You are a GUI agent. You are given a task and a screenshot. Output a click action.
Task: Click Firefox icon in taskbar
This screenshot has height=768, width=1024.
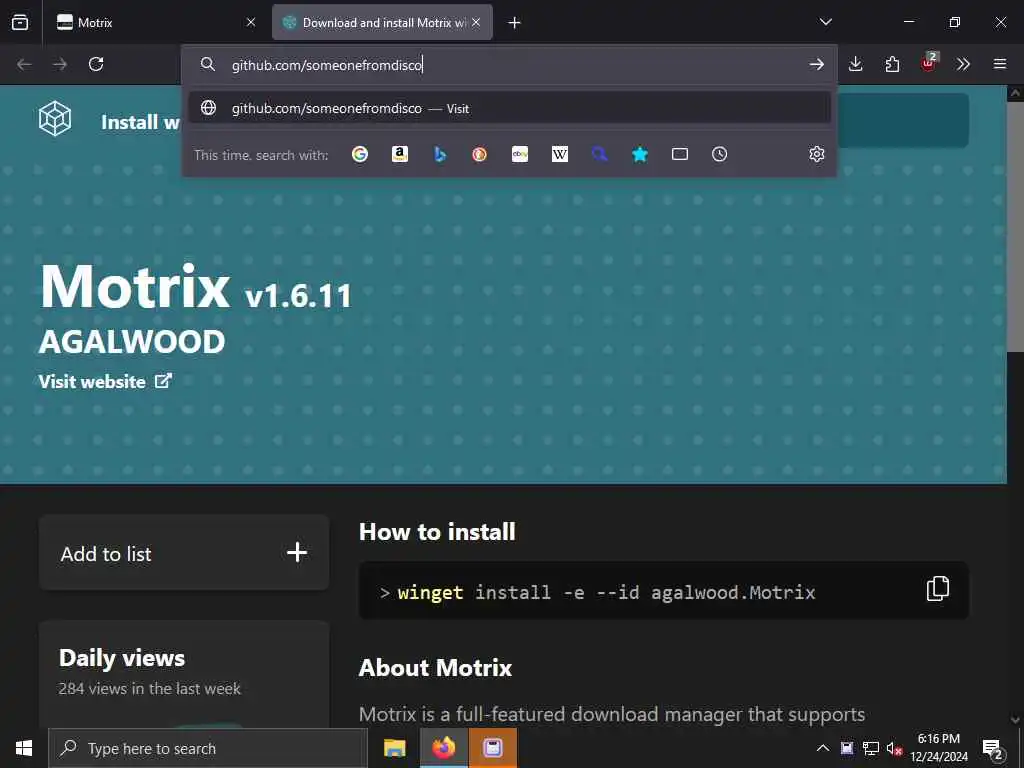[x=443, y=748]
